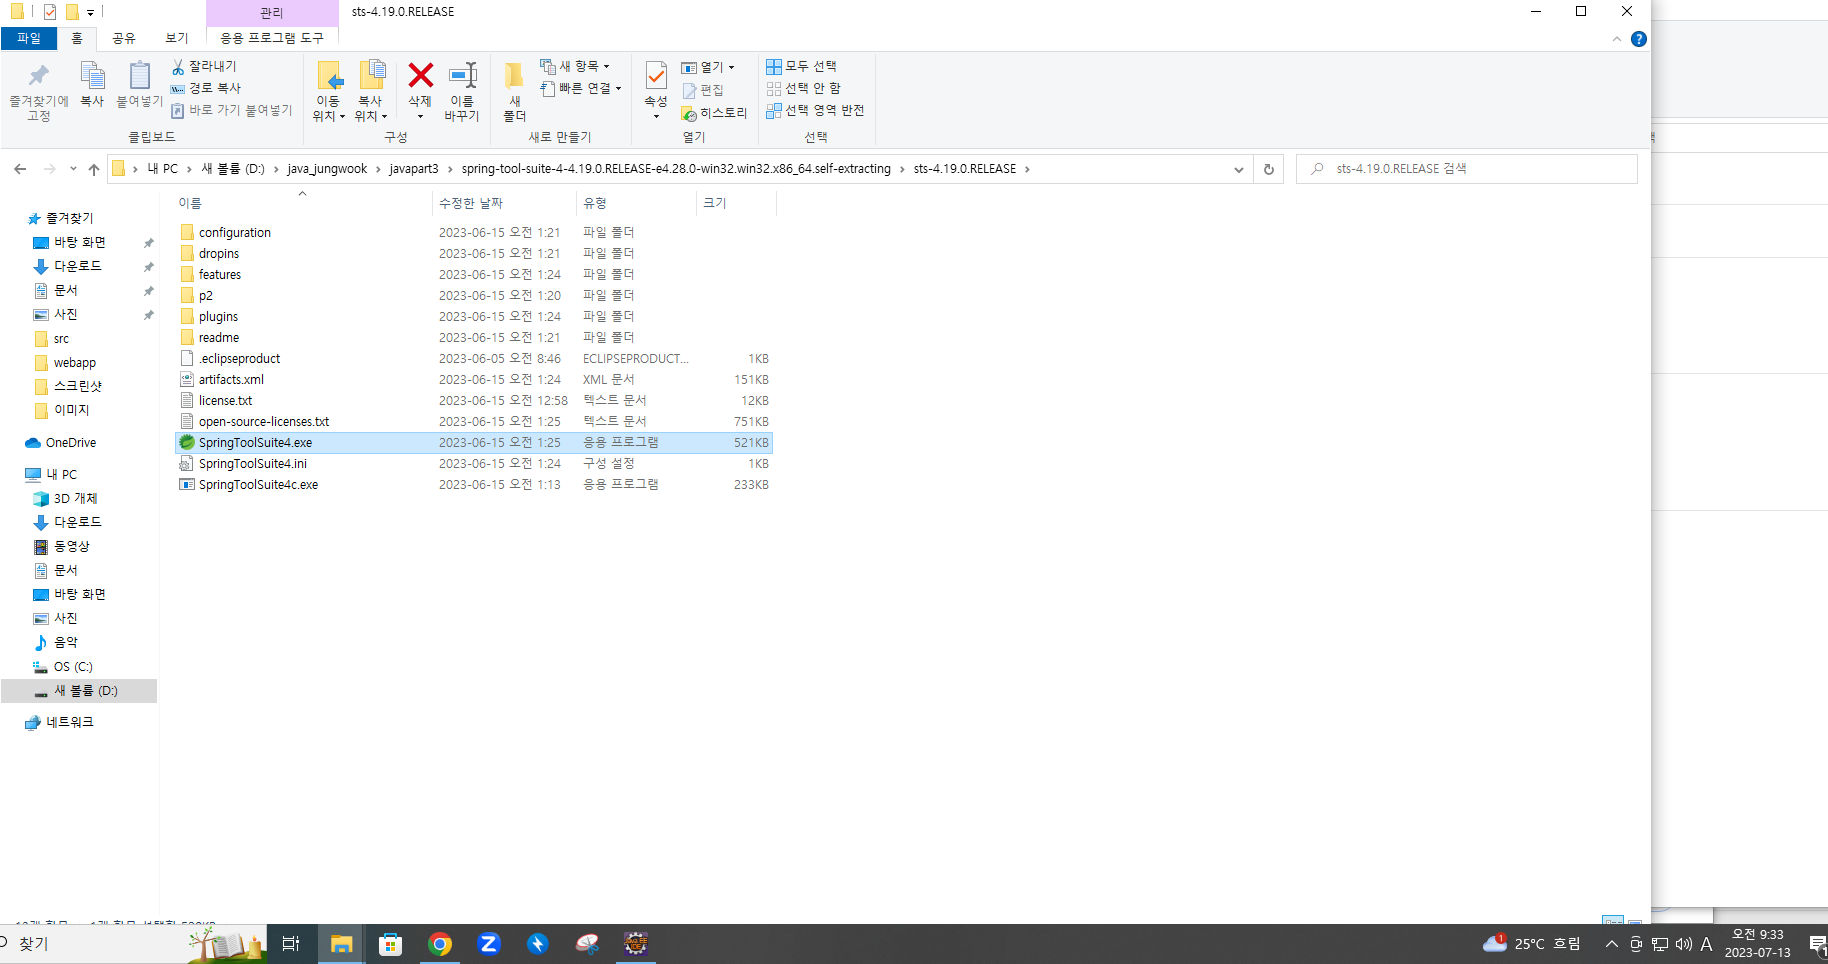Image resolution: width=1828 pixels, height=964 pixels.
Task: Click Copy to (복사 위치) icon
Action: (x=371, y=76)
